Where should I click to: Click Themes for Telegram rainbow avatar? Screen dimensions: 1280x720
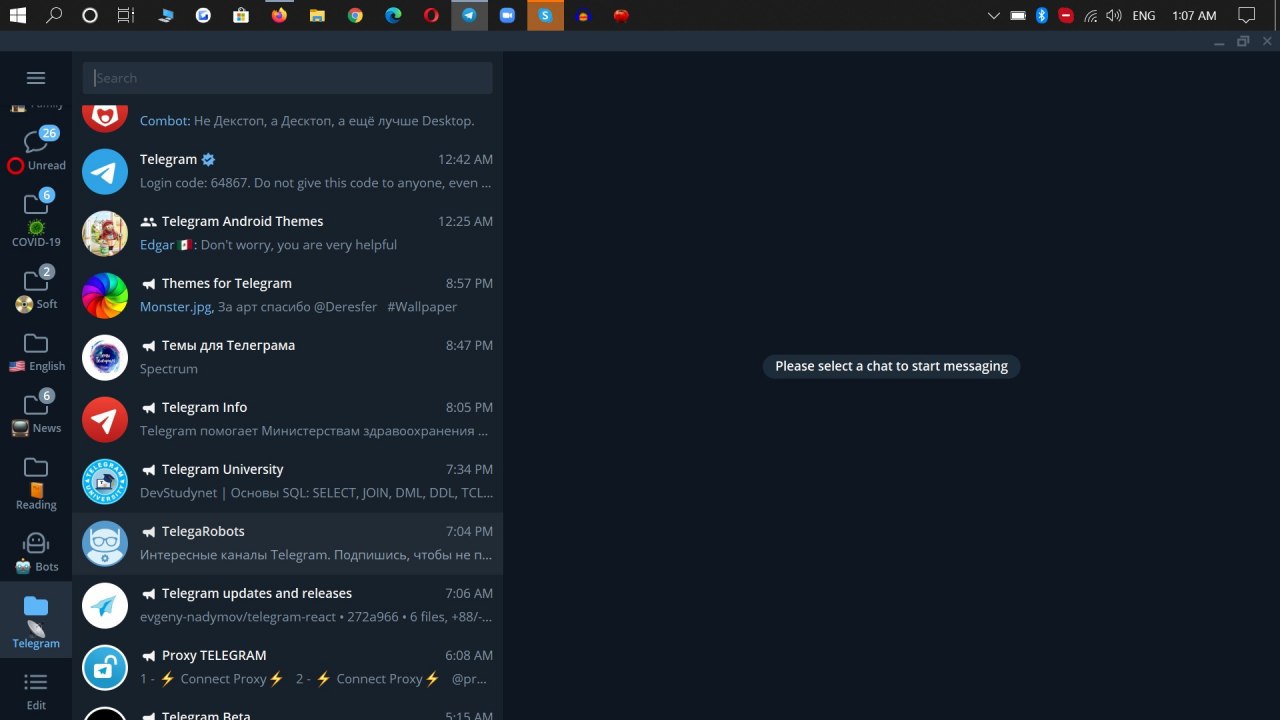click(105, 295)
